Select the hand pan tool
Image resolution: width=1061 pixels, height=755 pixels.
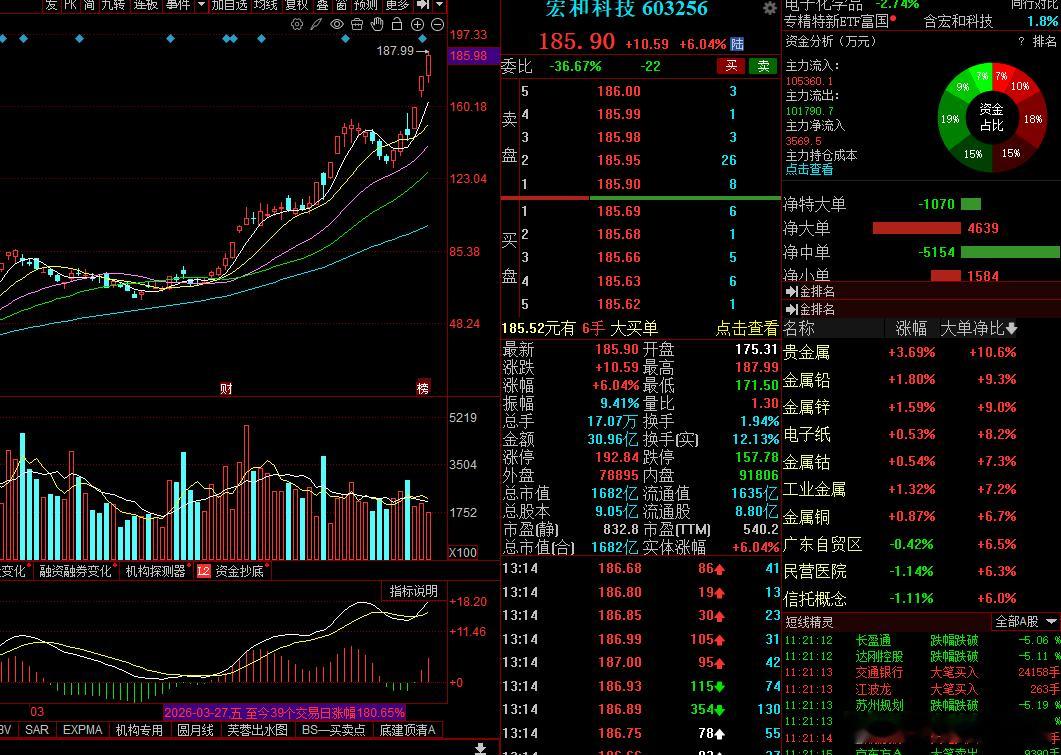(377, 25)
